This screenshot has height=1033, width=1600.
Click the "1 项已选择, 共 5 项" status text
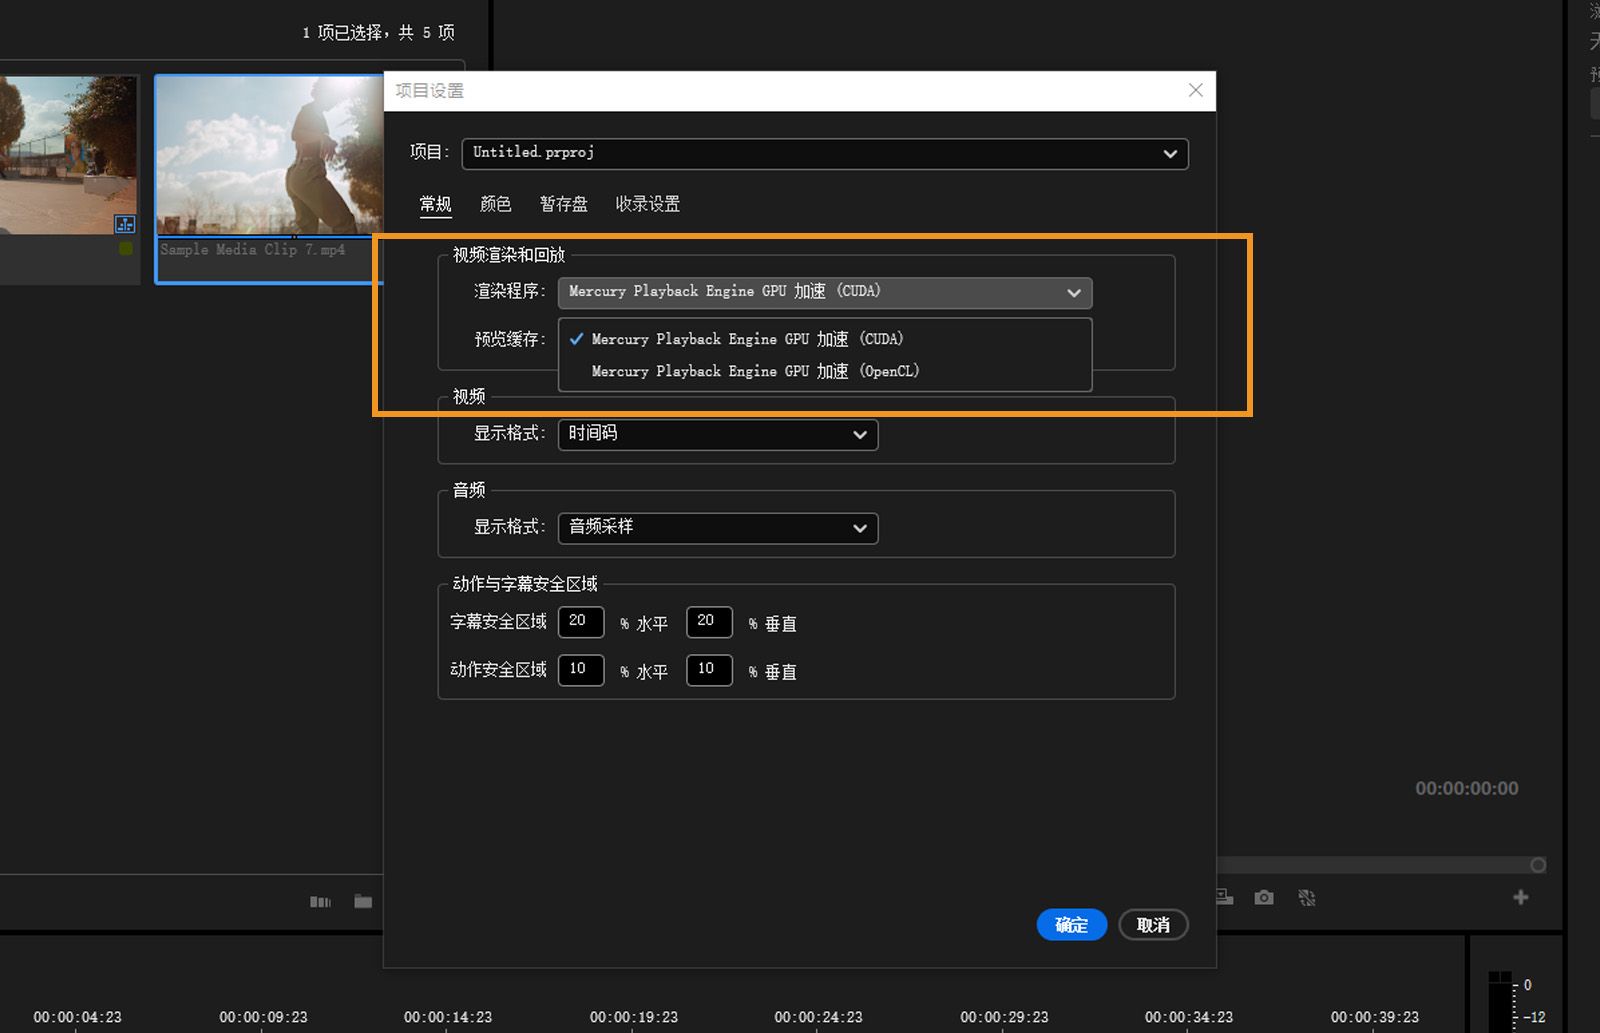tap(378, 33)
